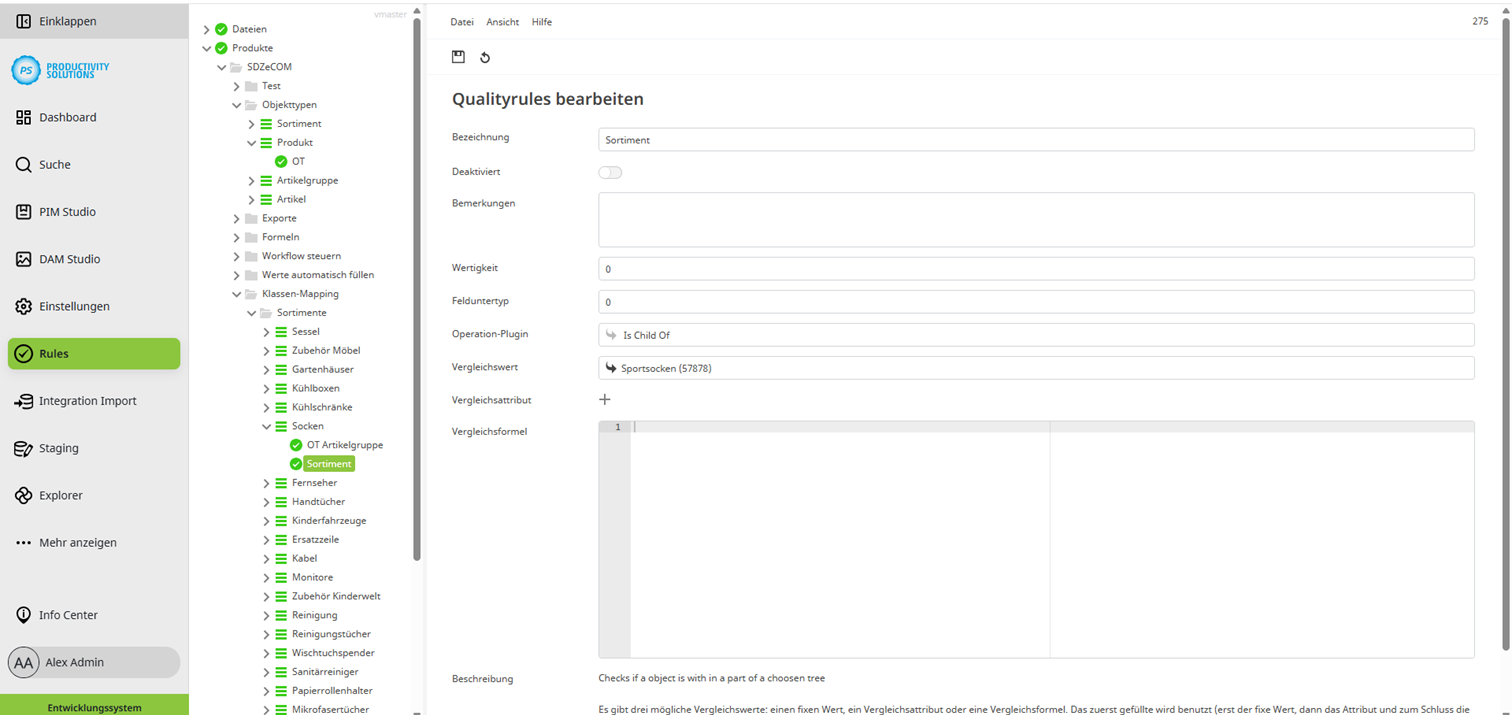Viewport: 1512px width, 715px height.
Task: Click the reload icon next to save
Action: point(485,57)
